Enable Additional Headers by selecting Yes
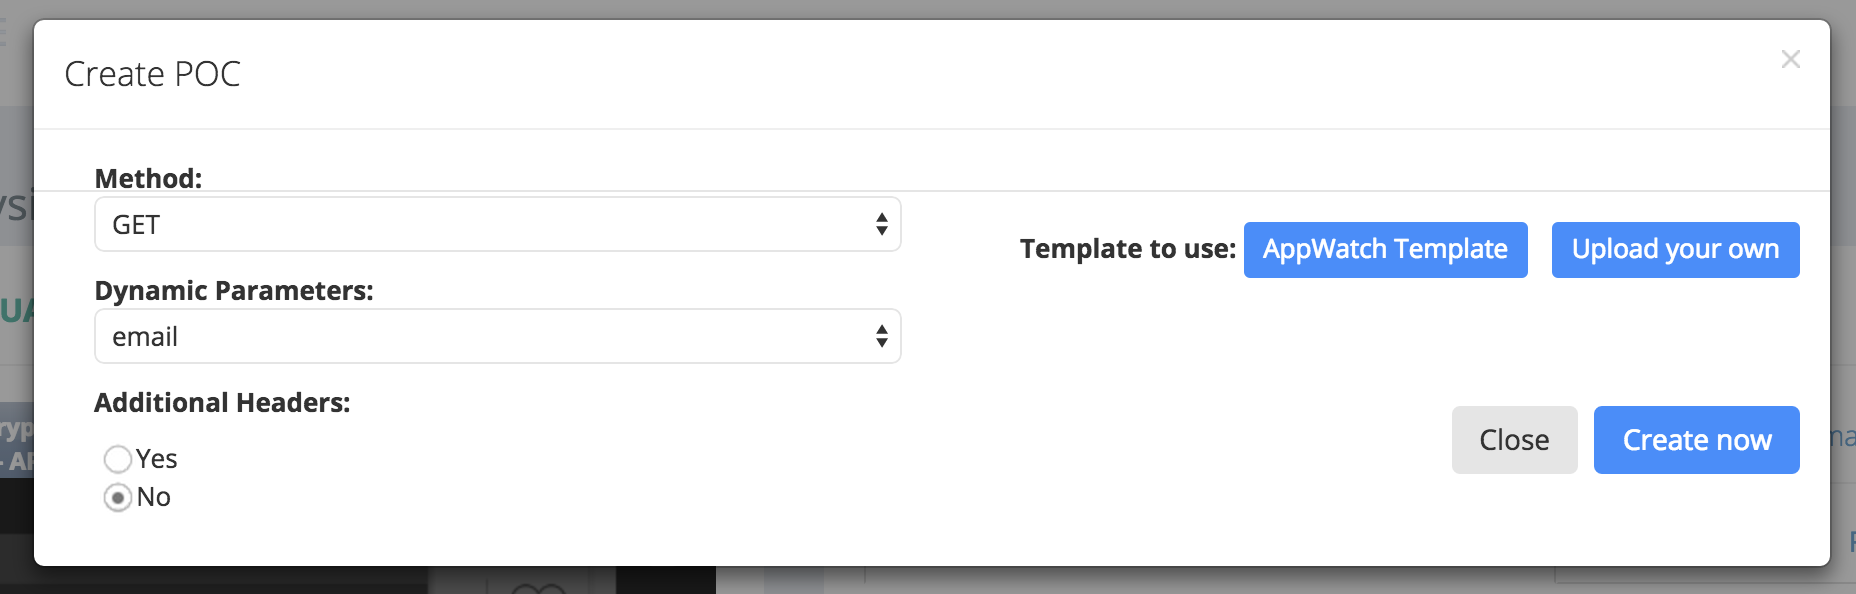This screenshot has height=594, width=1856. (x=119, y=459)
